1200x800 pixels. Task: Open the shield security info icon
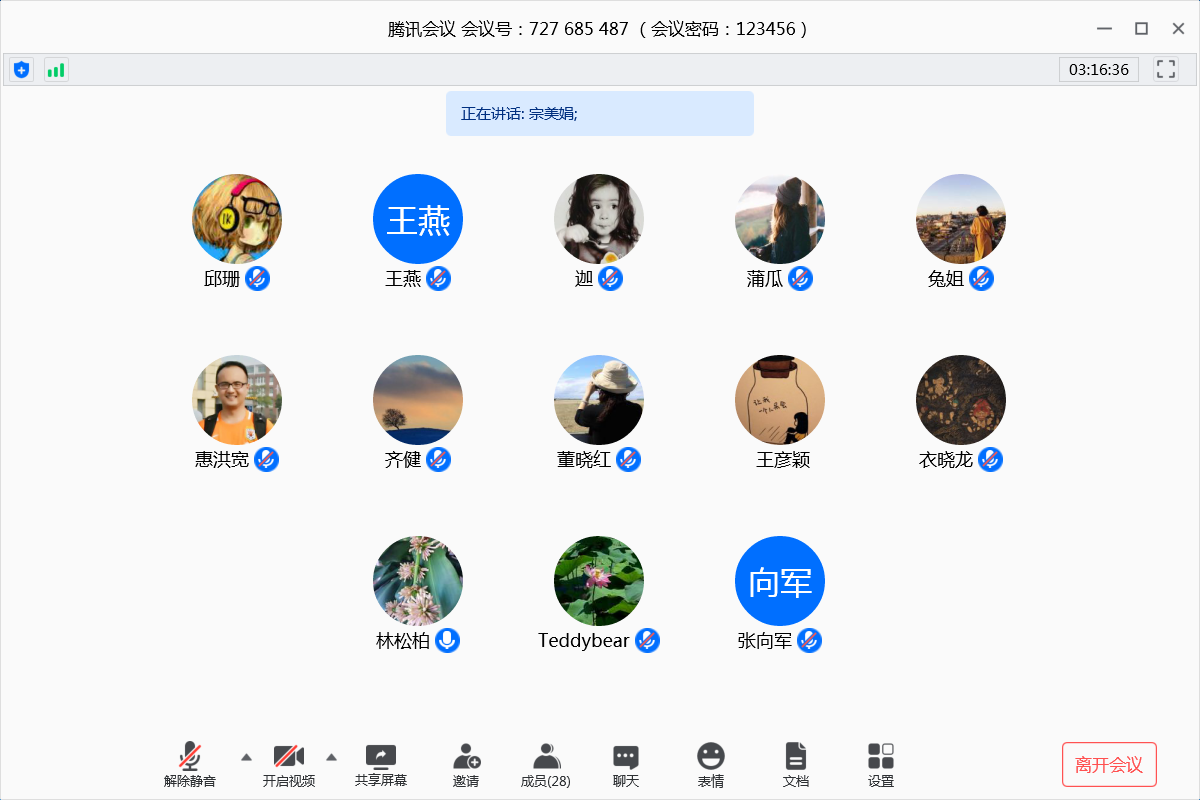pos(21,70)
